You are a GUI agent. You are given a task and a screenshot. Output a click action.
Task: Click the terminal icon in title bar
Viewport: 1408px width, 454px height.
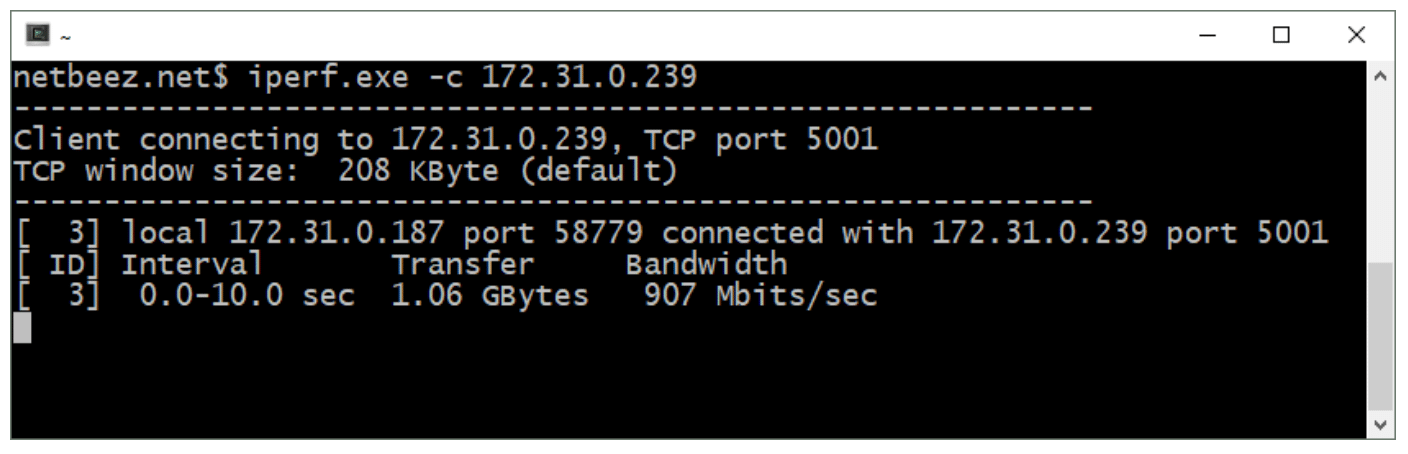coord(33,35)
